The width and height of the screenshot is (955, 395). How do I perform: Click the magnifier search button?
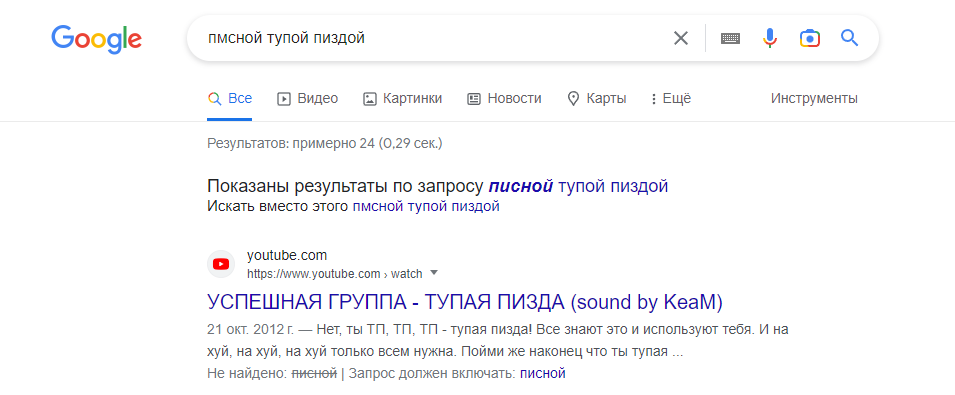tap(849, 38)
